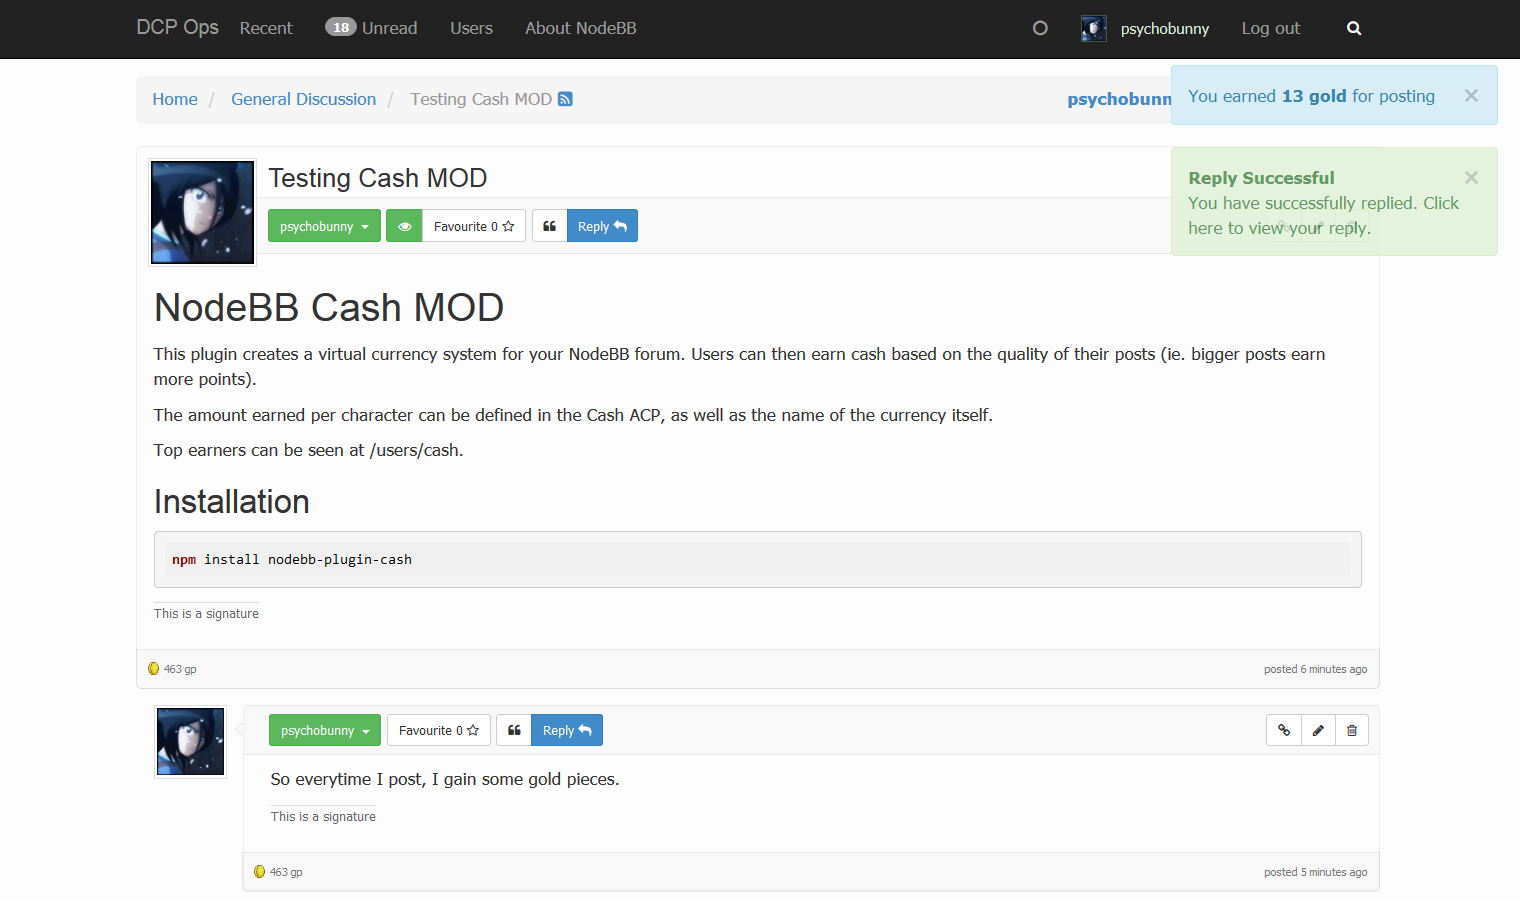
Task: Log out of the forum
Action: (x=1271, y=28)
